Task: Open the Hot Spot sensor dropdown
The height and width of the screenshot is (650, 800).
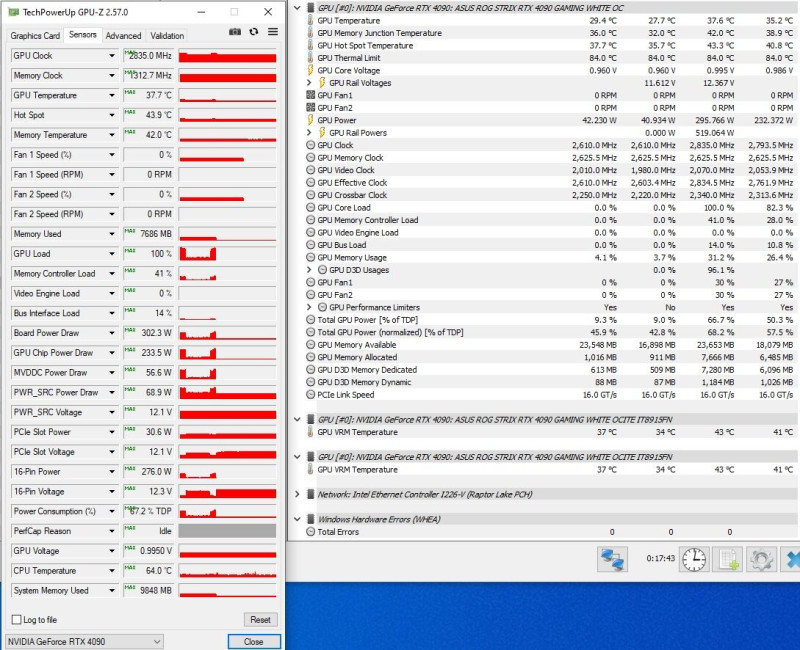Action: [112, 115]
